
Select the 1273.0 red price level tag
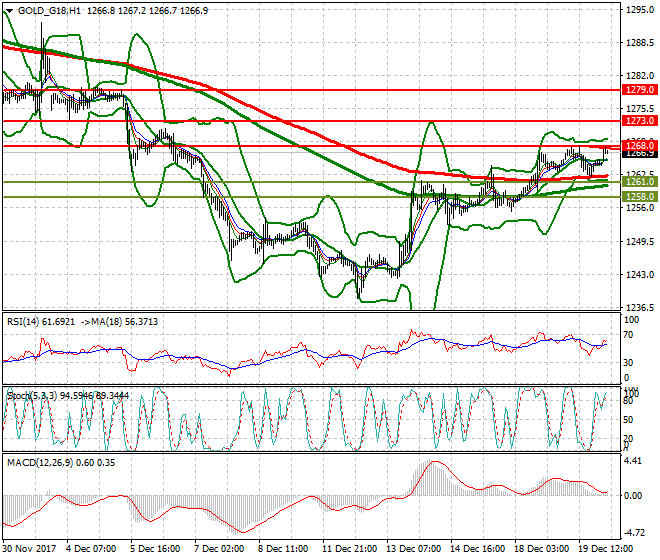(x=638, y=120)
